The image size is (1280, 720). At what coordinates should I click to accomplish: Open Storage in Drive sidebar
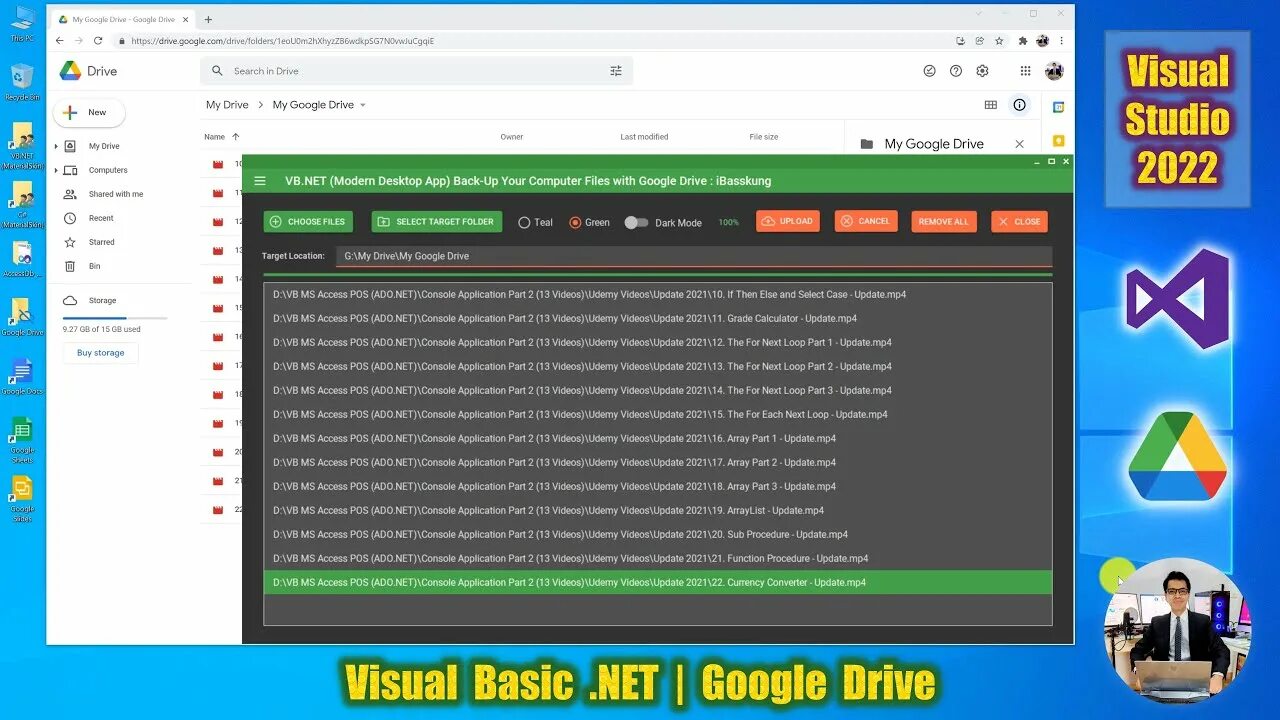[x=102, y=300]
